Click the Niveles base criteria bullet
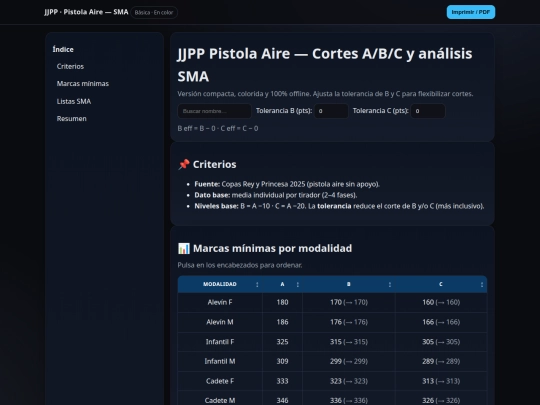This screenshot has width=540, height=405. pos(339,206)
